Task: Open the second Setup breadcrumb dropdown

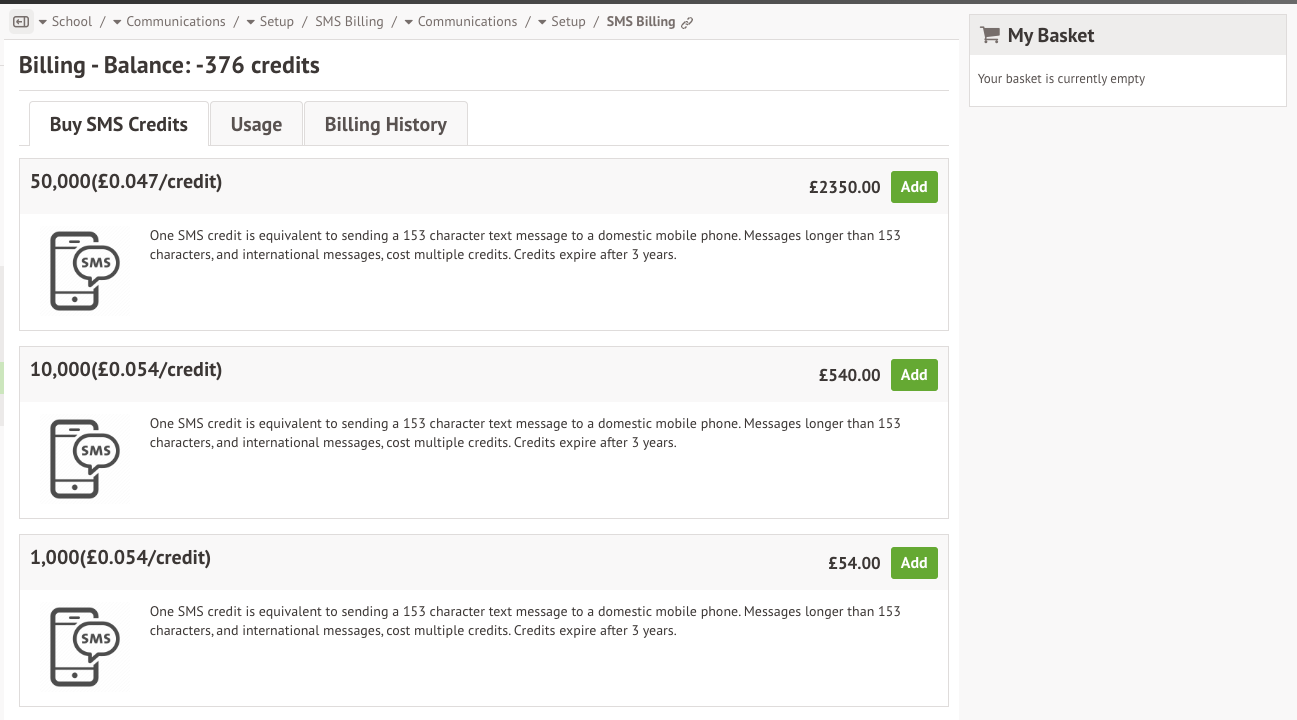Action: tap(542, 22)
